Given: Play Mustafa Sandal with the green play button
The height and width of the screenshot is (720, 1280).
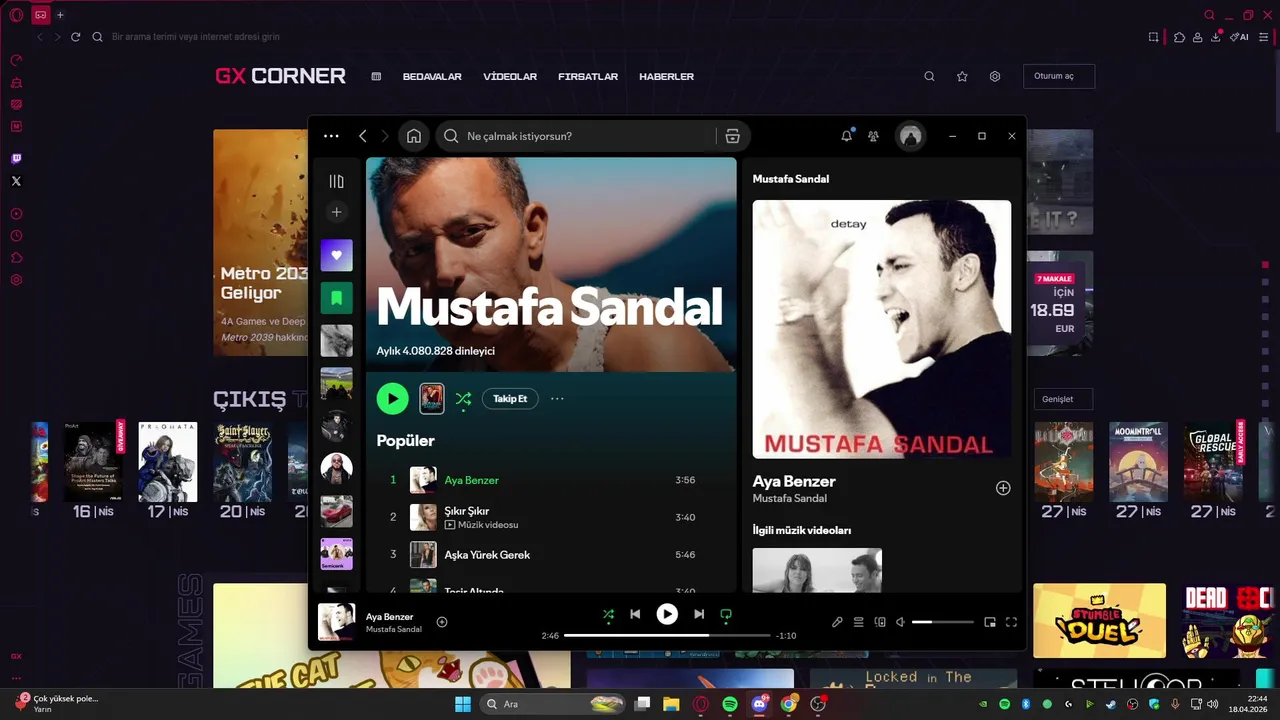Looking at the screenshot, I should [392, 399].
